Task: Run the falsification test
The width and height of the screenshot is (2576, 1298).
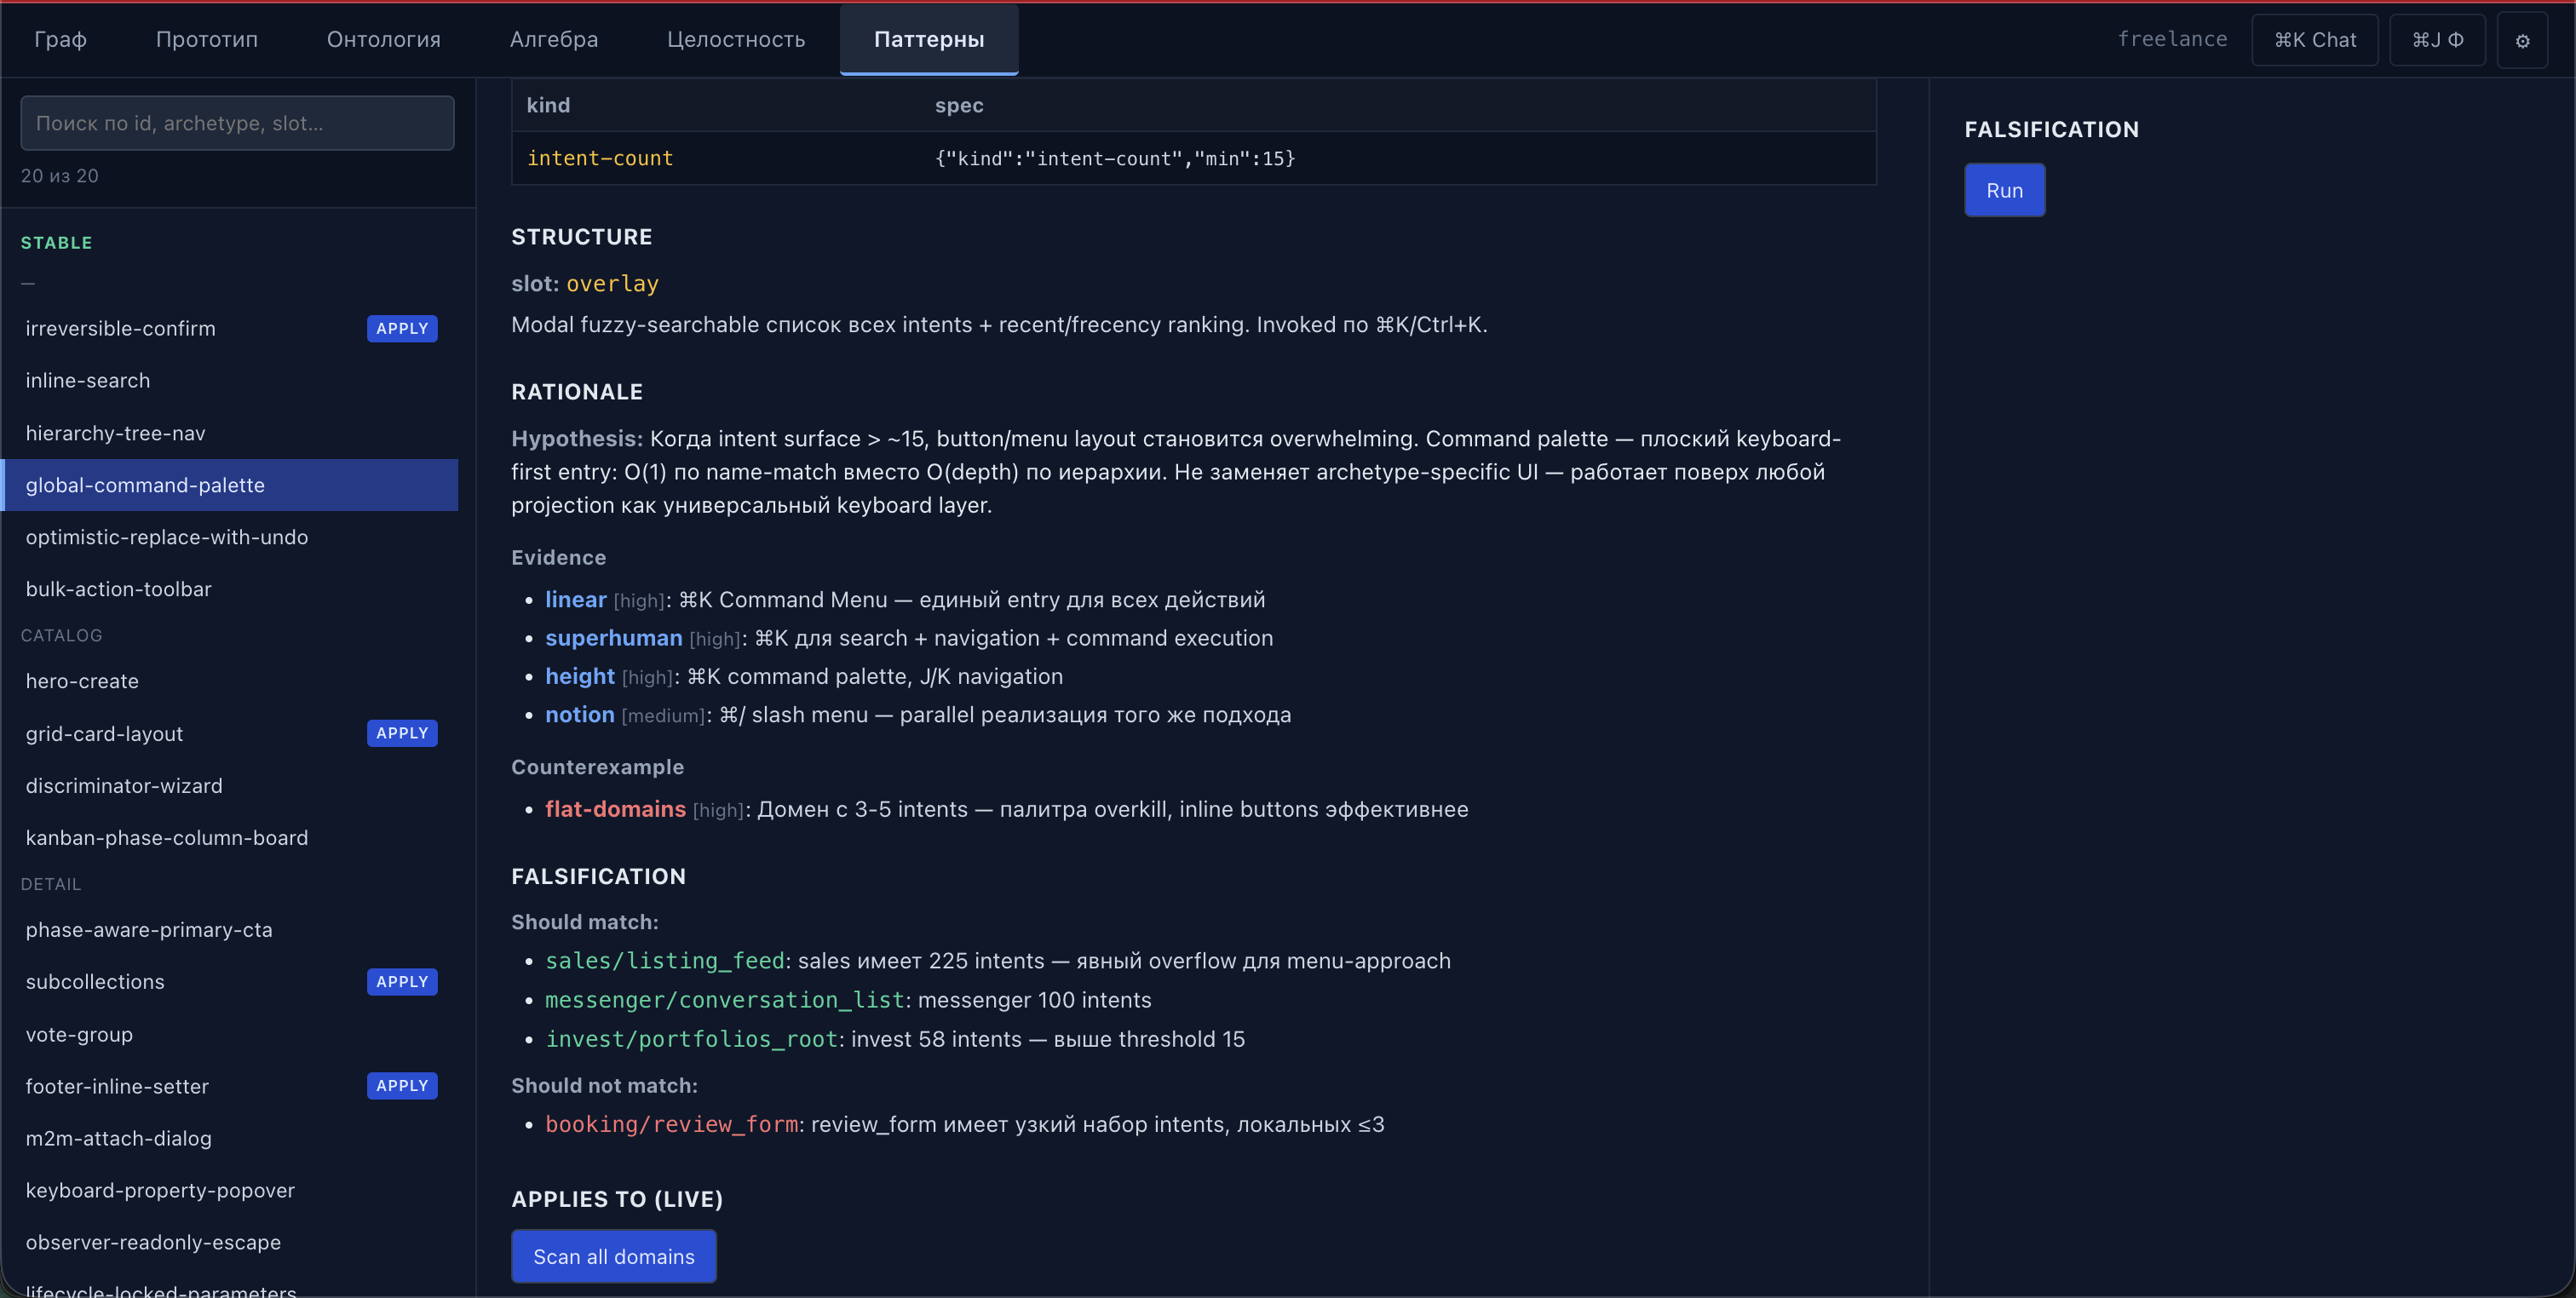Action: 2004,190
